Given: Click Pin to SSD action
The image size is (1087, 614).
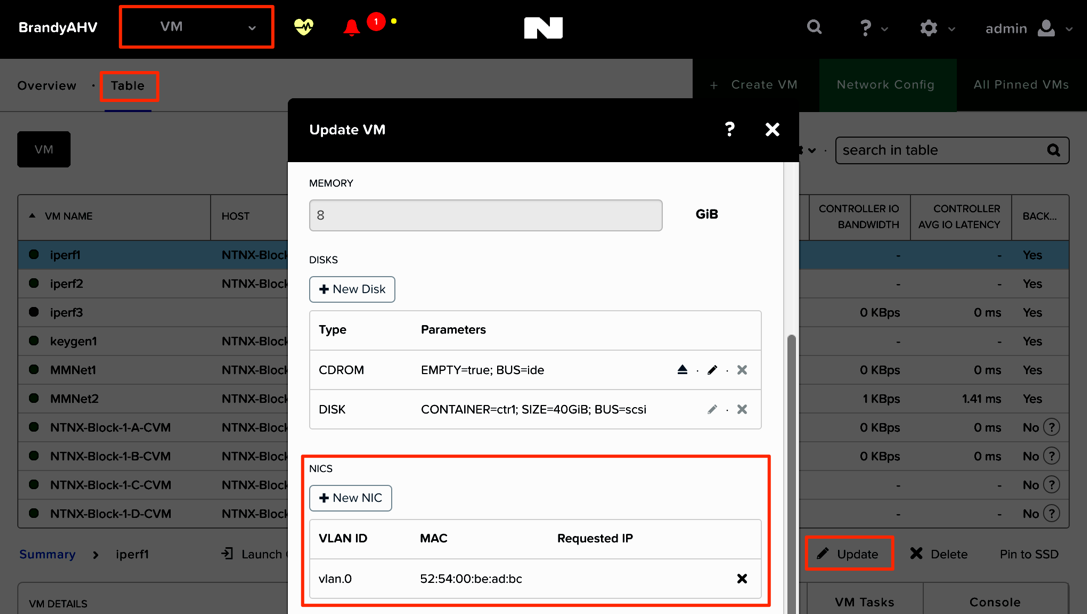Looking at the screenshot, I should (x=1029, y=554).
